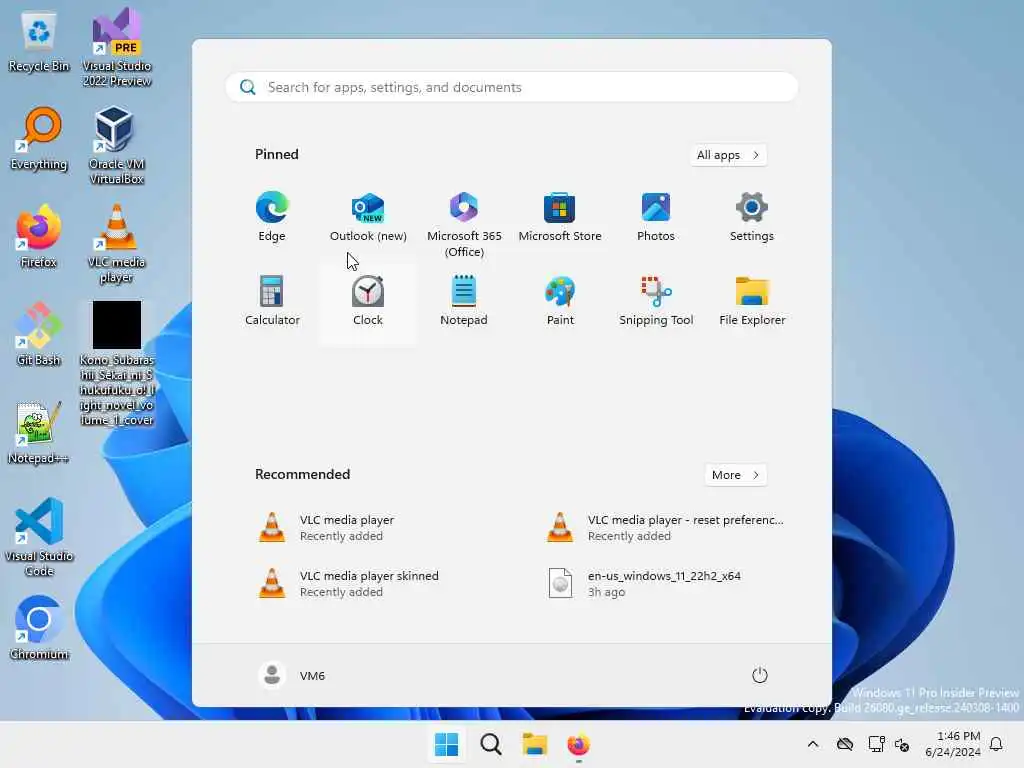Select the Chromium desktop shortcut

point(39,628)
